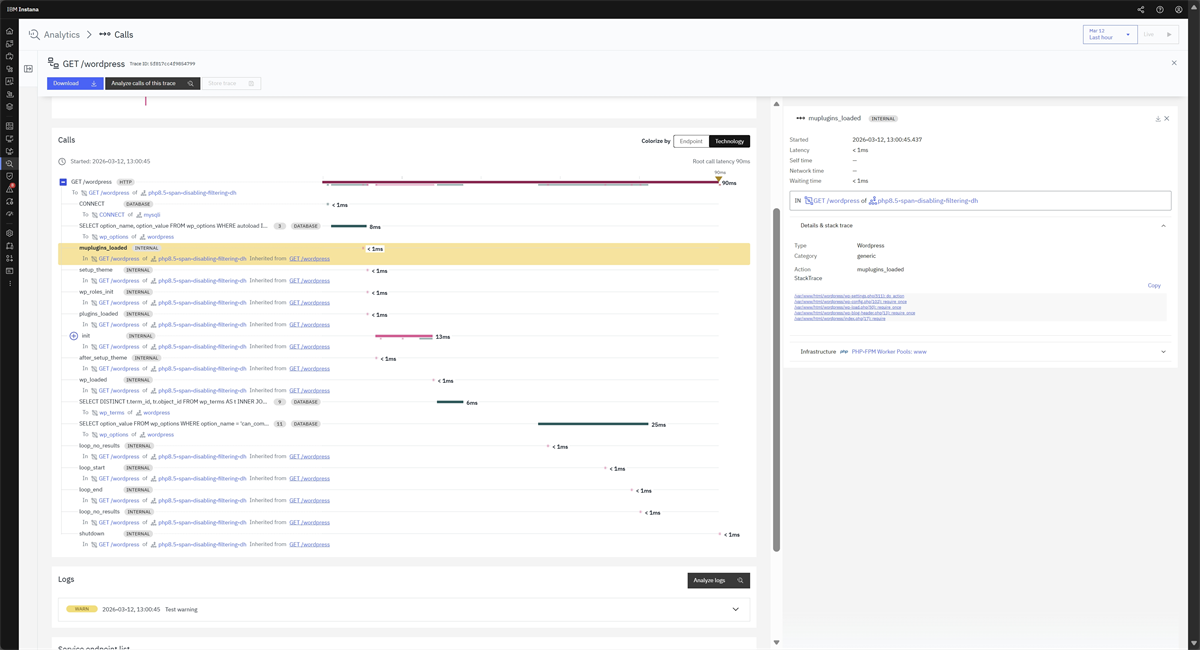Click the Calls breadcrumb
1200x650 pixels.
coord(124,35)
